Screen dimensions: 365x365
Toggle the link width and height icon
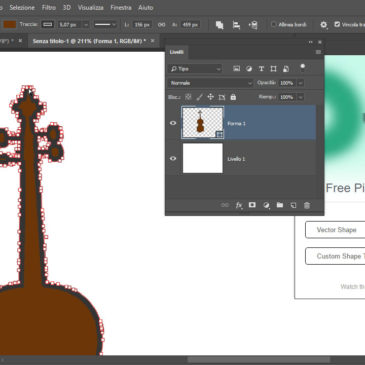161,25
